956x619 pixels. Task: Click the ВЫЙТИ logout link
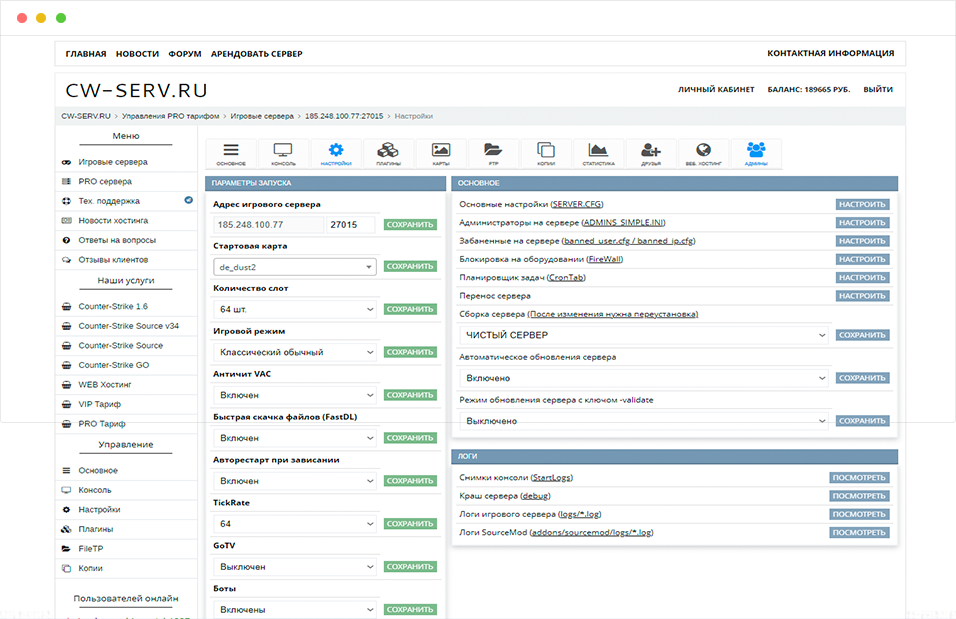[878, 89]
